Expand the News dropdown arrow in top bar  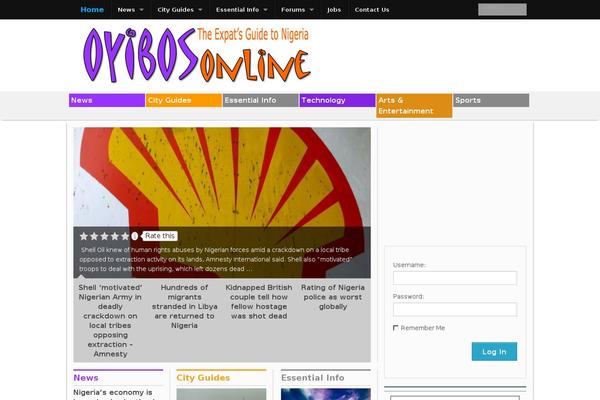tap(142, 10)
